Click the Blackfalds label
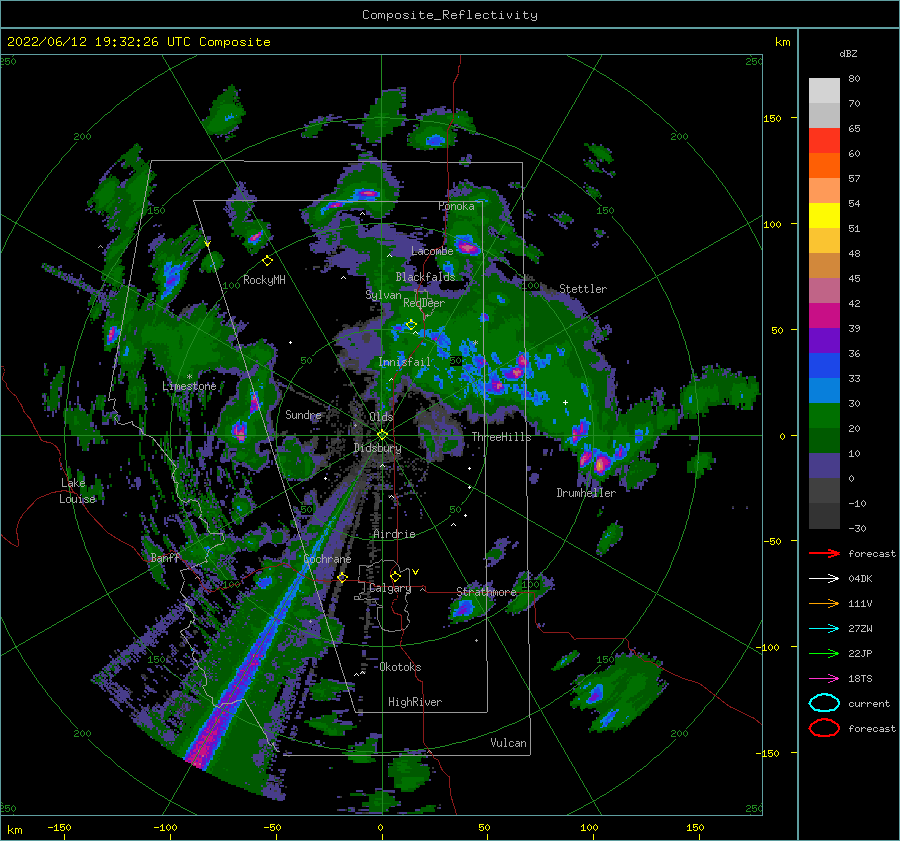Image resolution: width=900 pixels, height=841 pixels. [x=425, y=277]
